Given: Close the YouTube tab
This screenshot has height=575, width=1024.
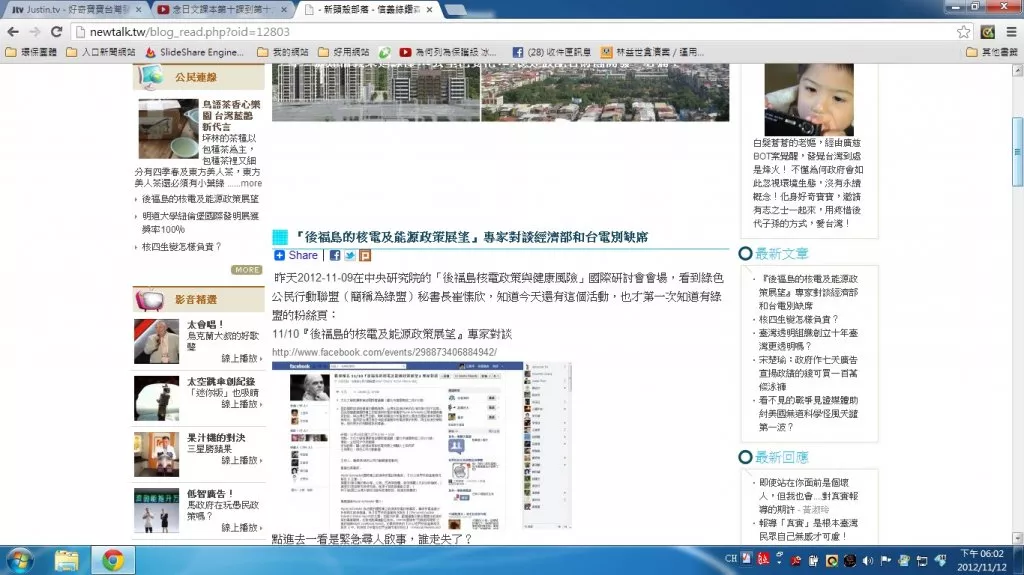Looking at the screenshot, I should point(284,10).
